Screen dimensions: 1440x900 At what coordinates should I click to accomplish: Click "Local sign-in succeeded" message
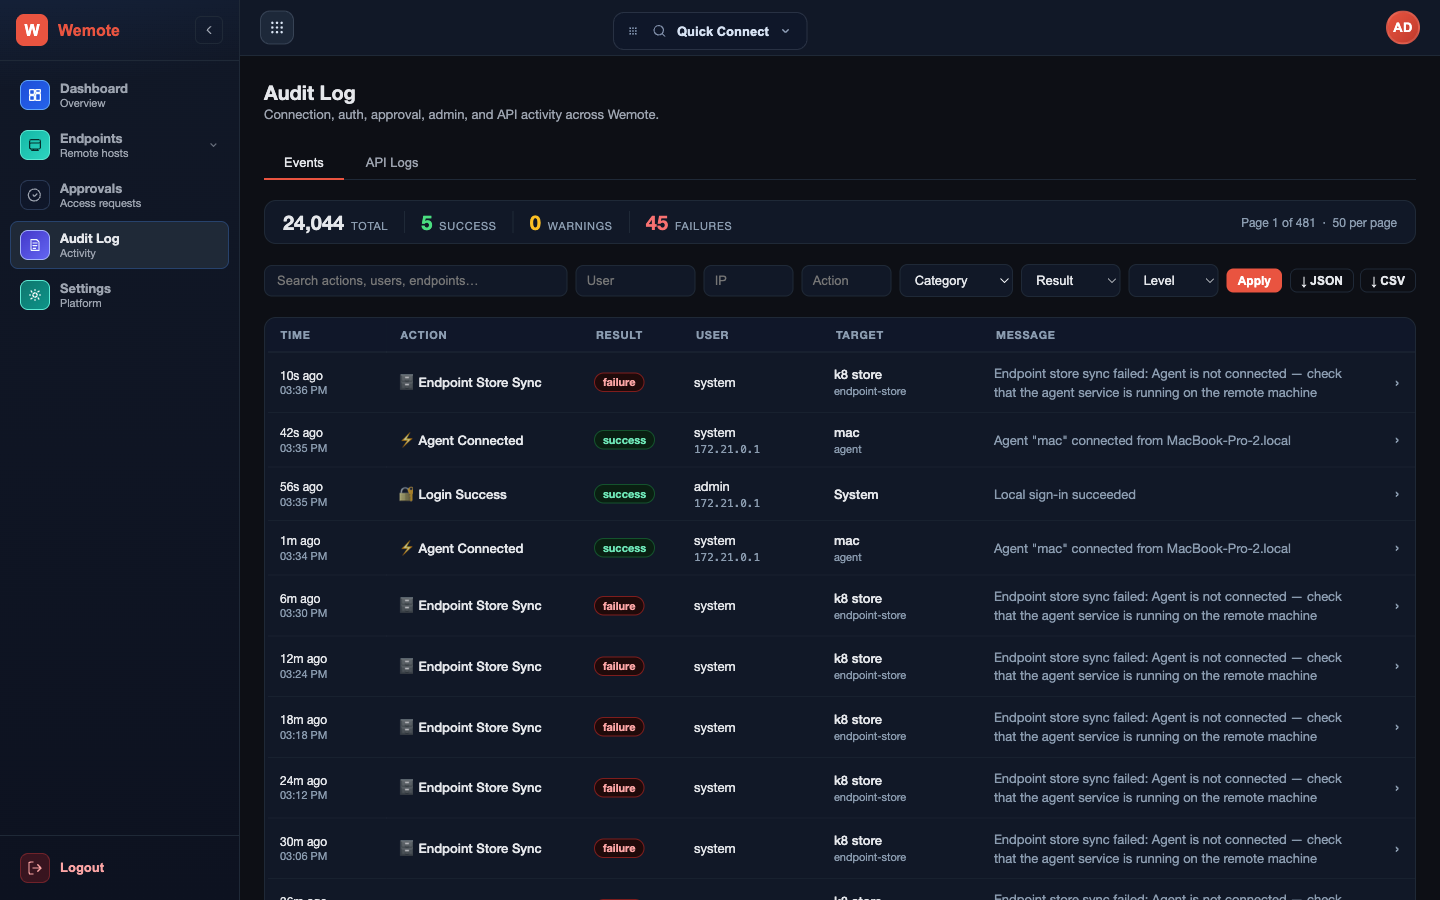(x=1065, y=494)
